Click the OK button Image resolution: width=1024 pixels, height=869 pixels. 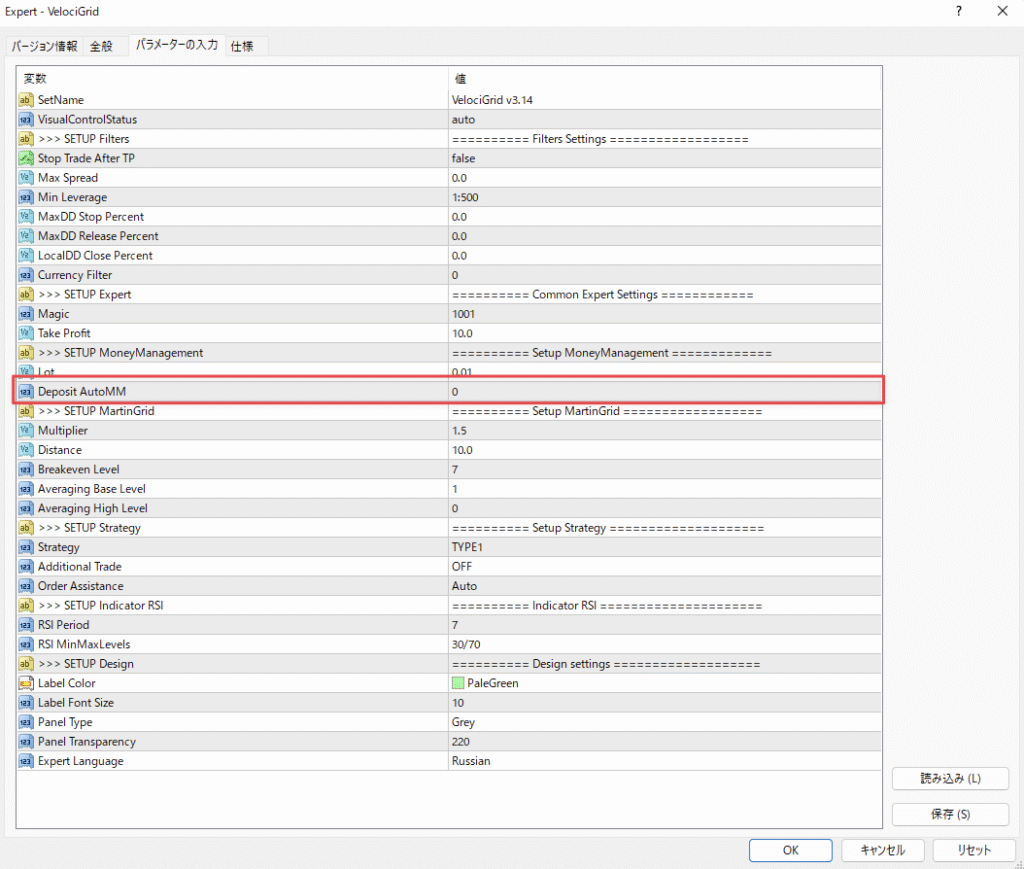[x=790, y=850]
